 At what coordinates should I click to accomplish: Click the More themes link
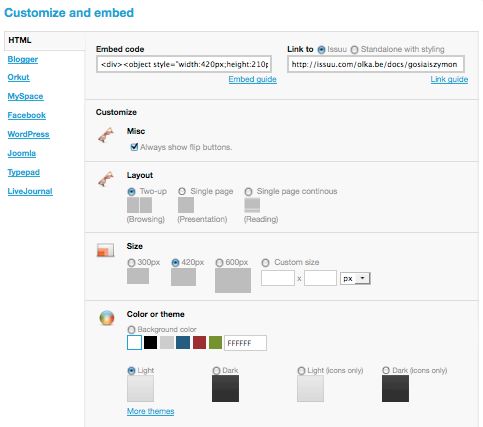151,411
